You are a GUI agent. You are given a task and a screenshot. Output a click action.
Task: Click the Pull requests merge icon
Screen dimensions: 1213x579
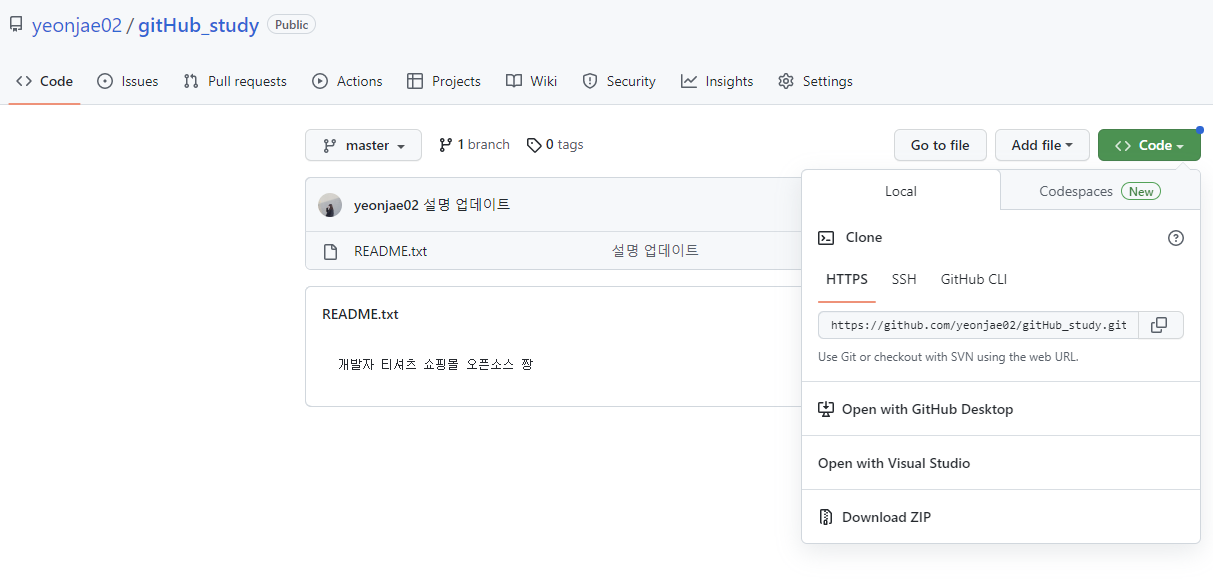click(191, 81)
